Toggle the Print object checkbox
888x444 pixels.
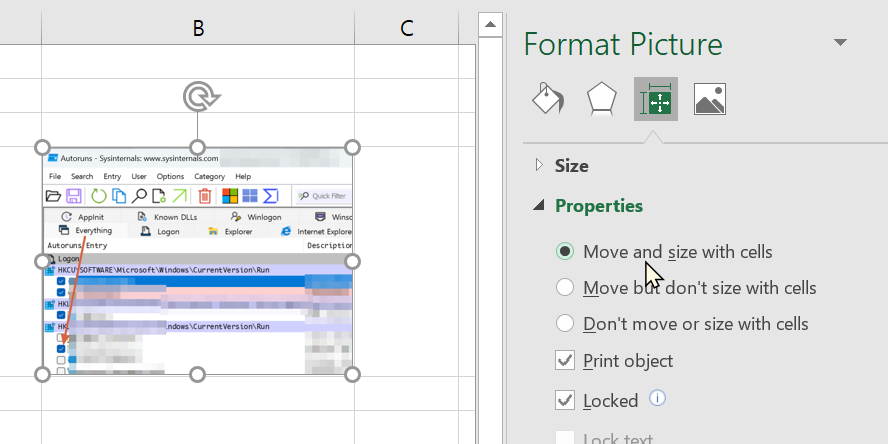pyautogui.click(x=565, y=360)
